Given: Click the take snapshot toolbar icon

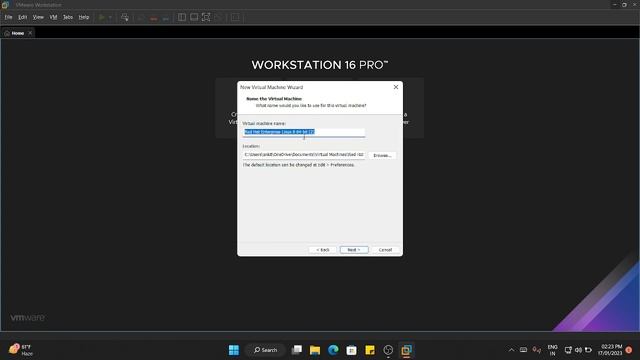Looking at the screenshot, I should [x=141, y=18].
